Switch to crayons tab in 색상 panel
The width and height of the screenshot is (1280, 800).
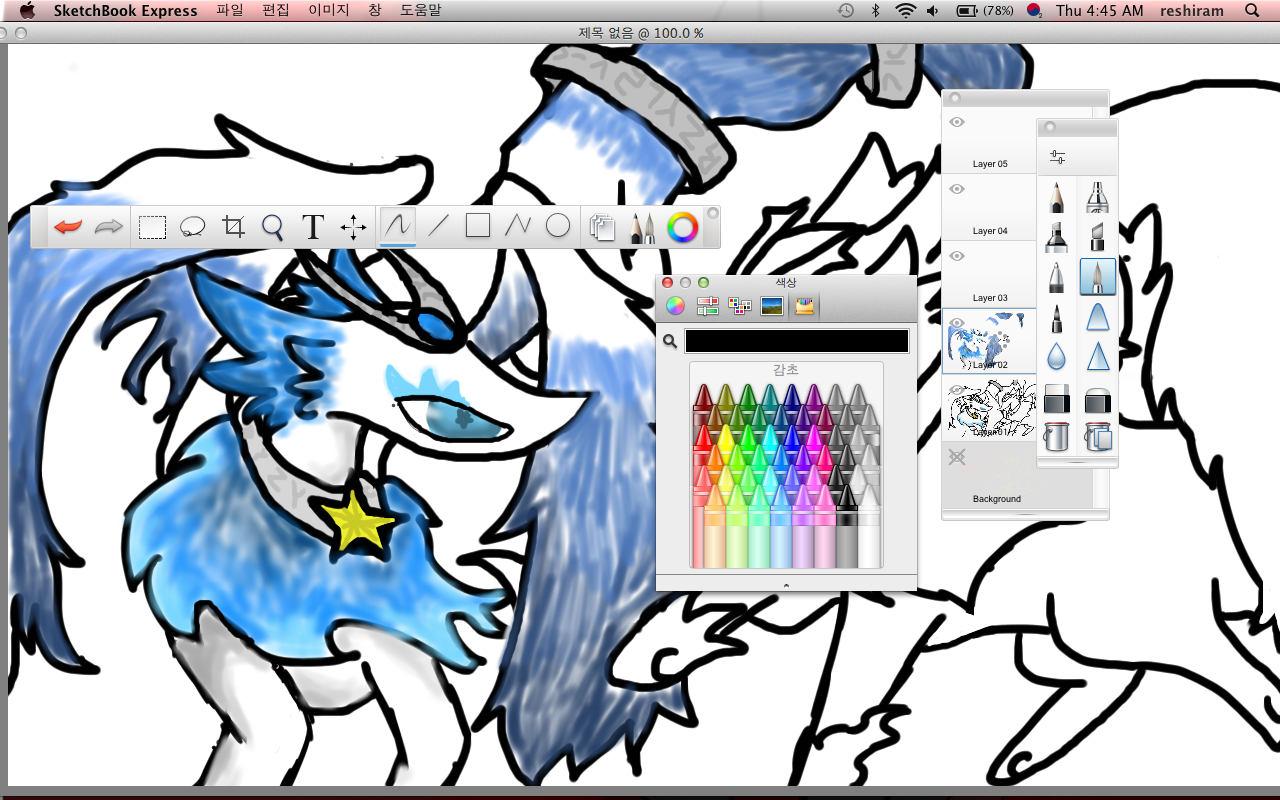coord(805,306)
